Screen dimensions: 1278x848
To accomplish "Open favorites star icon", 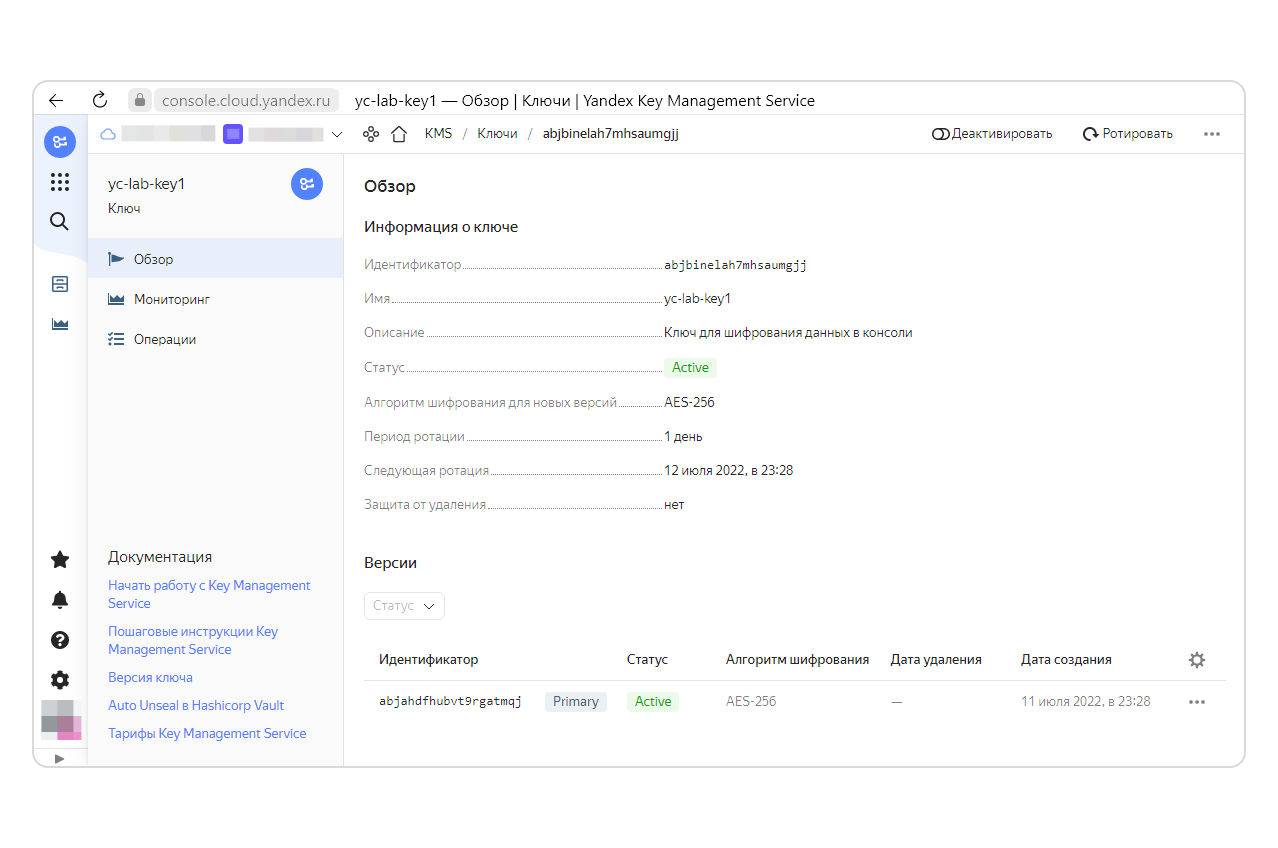I will [x=60, y=559].
